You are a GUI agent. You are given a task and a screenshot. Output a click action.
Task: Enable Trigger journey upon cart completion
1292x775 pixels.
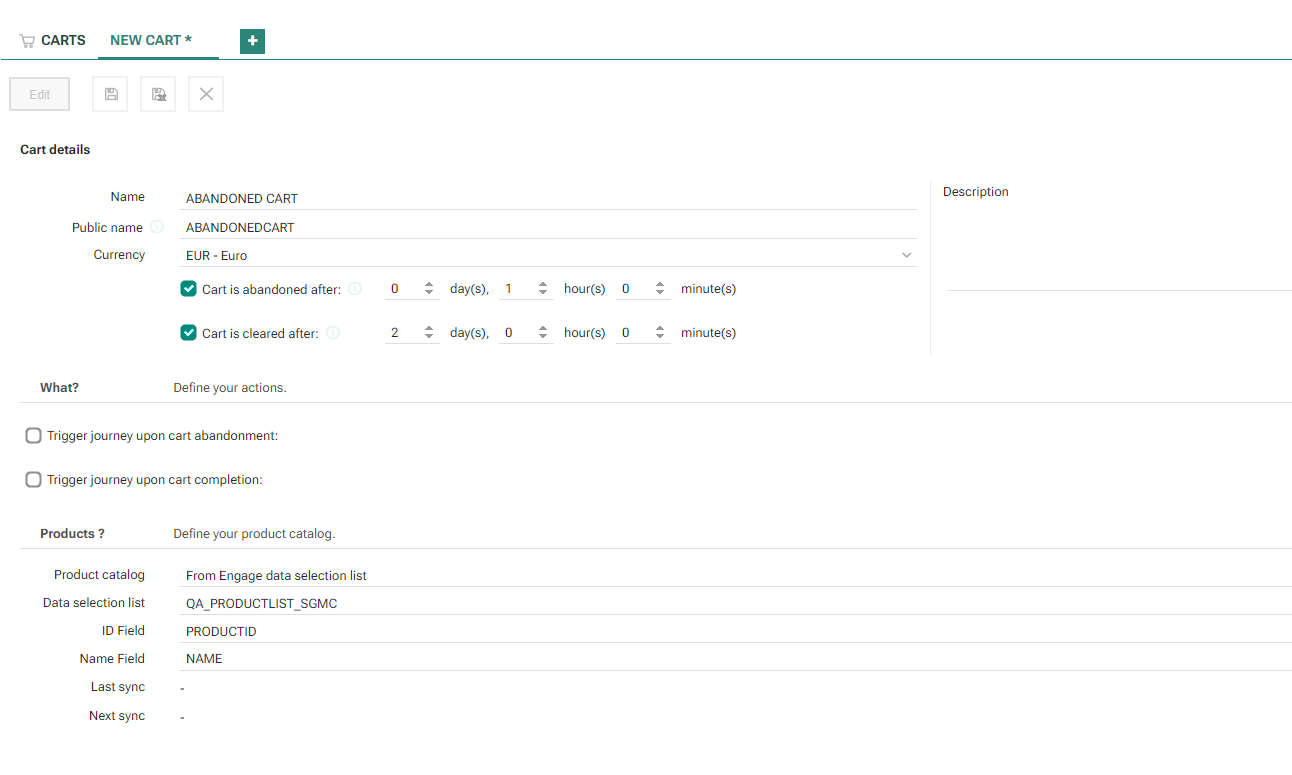point(34,480)
